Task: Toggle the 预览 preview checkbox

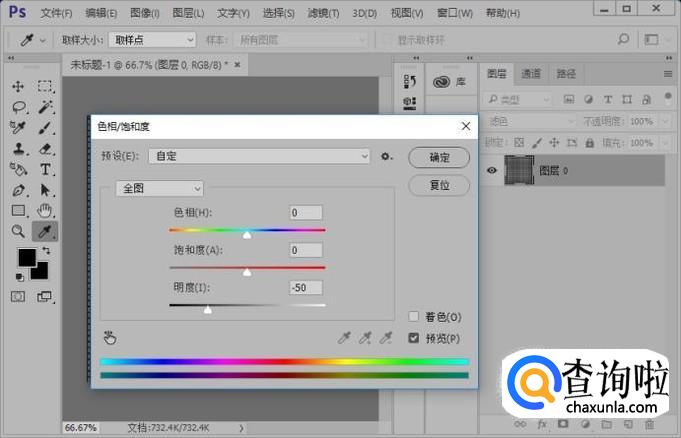Action: (414, 338)
